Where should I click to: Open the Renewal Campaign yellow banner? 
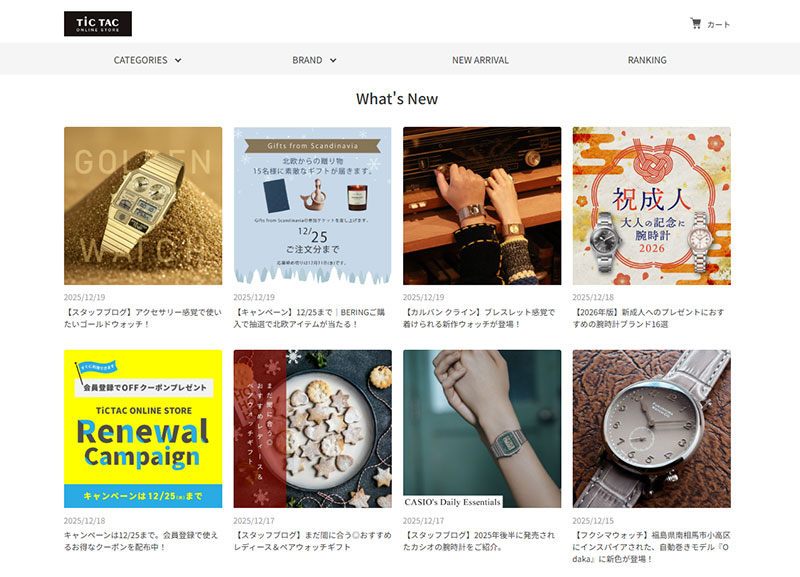coord(143,429)
